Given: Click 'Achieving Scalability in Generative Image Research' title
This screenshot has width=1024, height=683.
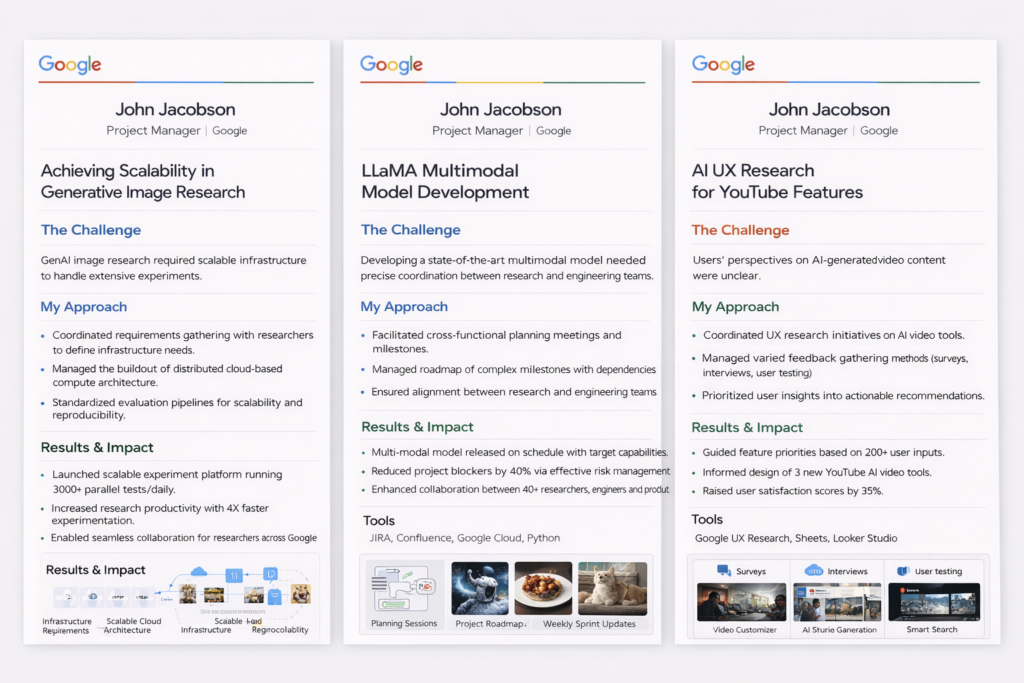Looking at the screenshot, I should [x=142, y=181].
